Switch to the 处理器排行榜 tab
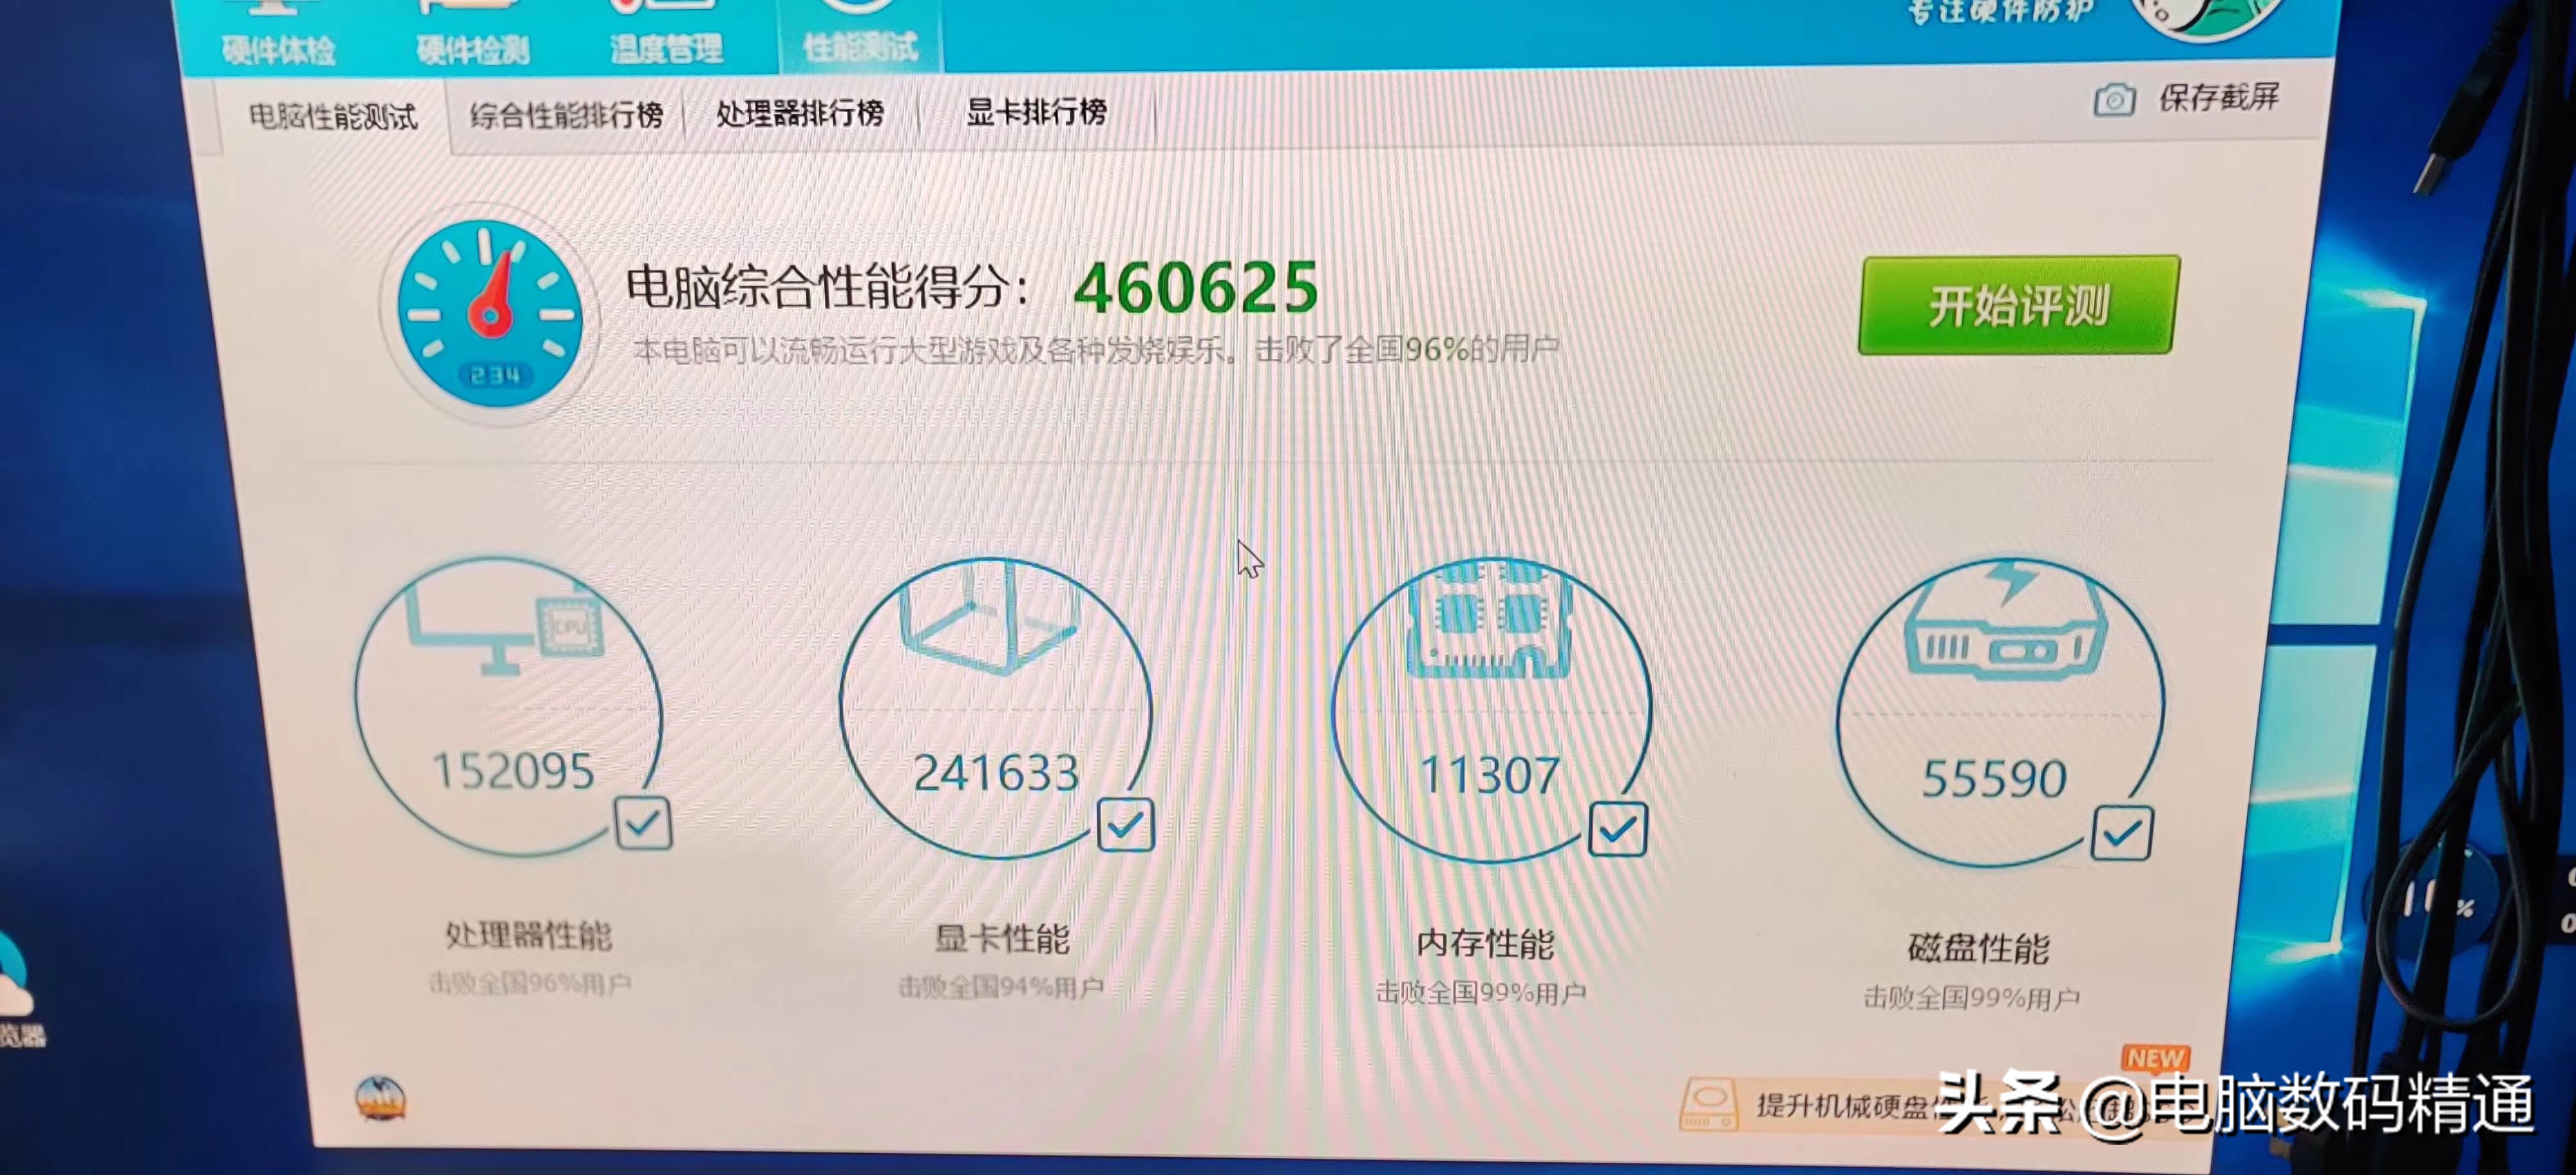The height and width of the screenshot is (1175, 2576). (x=799, y=114)
